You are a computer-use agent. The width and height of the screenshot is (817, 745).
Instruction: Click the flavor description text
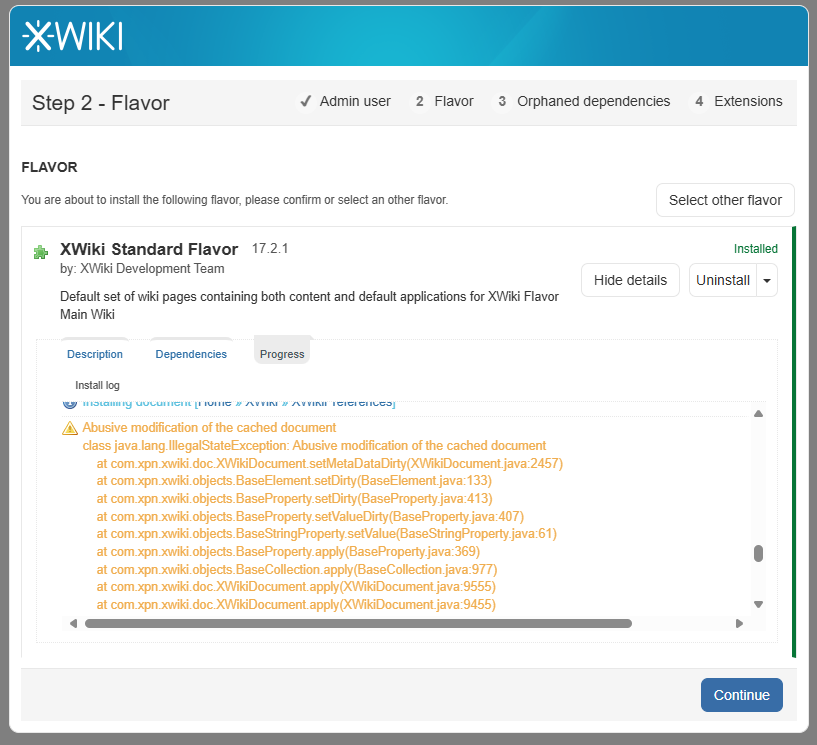[310, 305]
